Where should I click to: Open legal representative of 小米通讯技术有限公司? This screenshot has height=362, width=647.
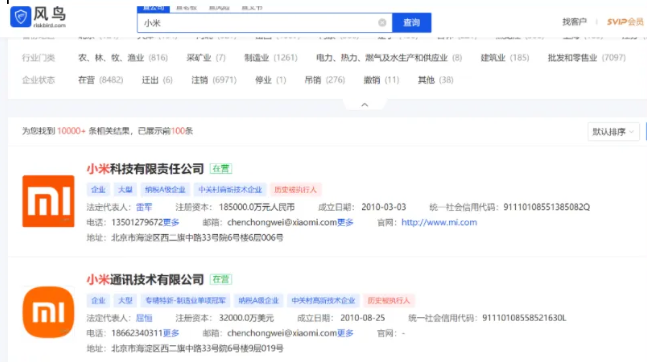[x=144, y=318]
